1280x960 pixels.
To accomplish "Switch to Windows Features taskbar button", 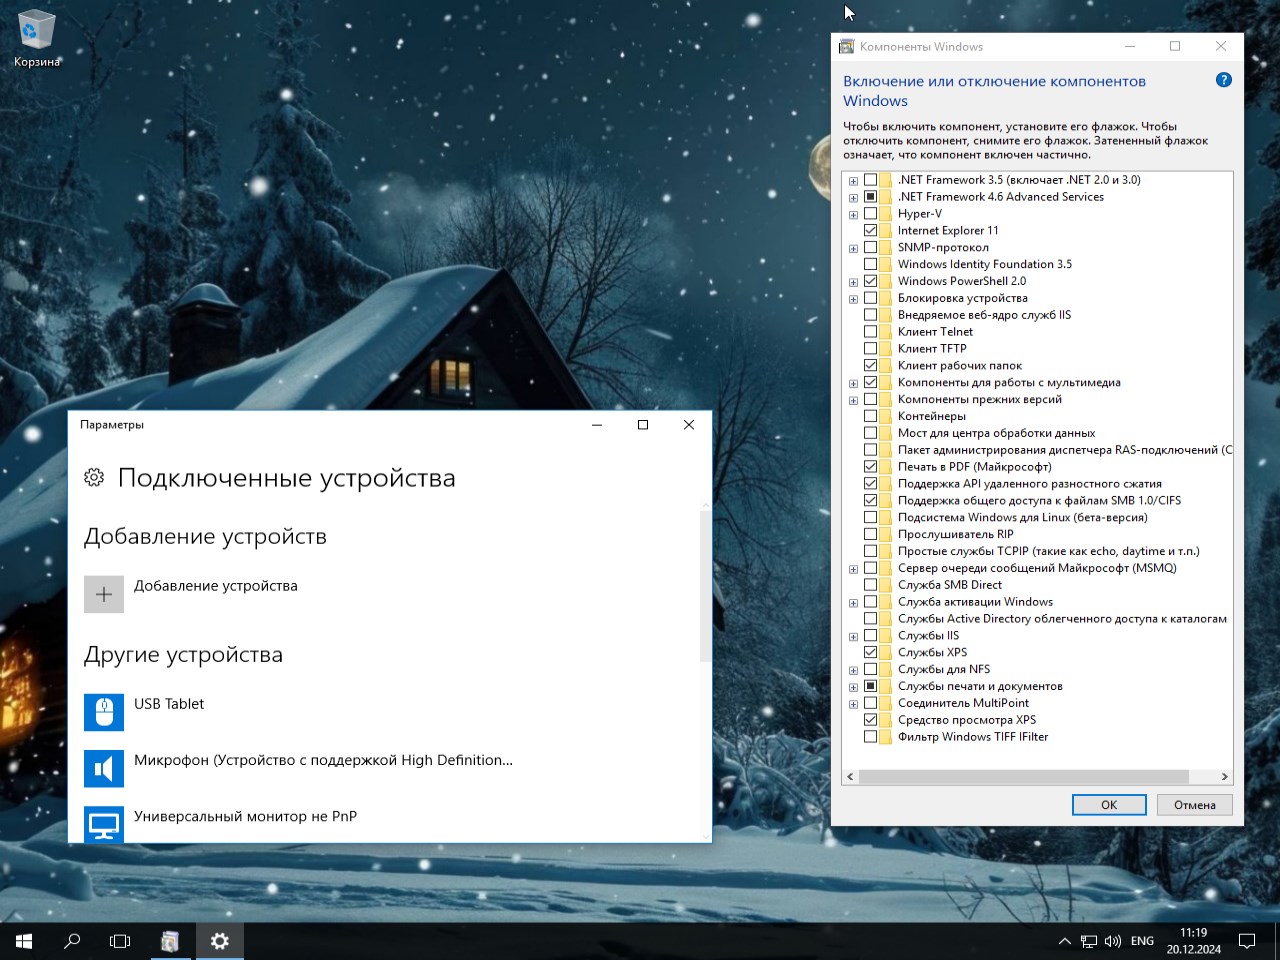I will coord(170,941).
